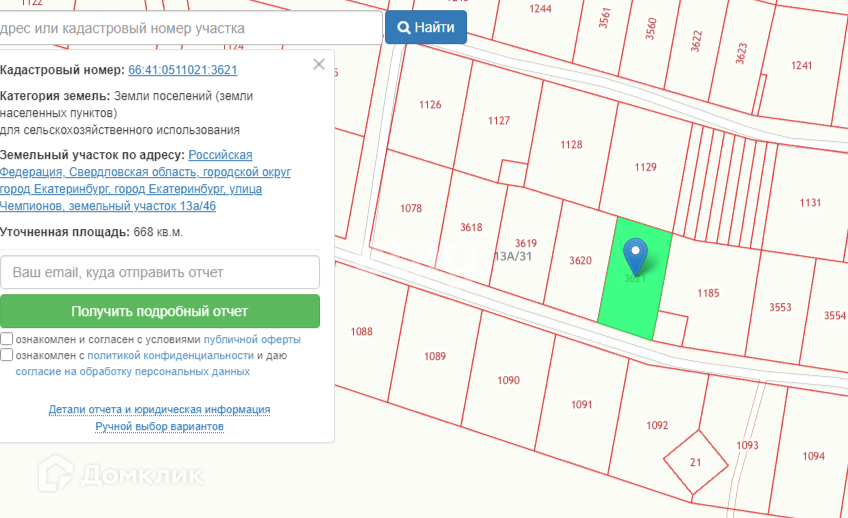This screenshot has height=518, width=848.
Task: Click the Найти search button
Action: click(x=426, y=27)
